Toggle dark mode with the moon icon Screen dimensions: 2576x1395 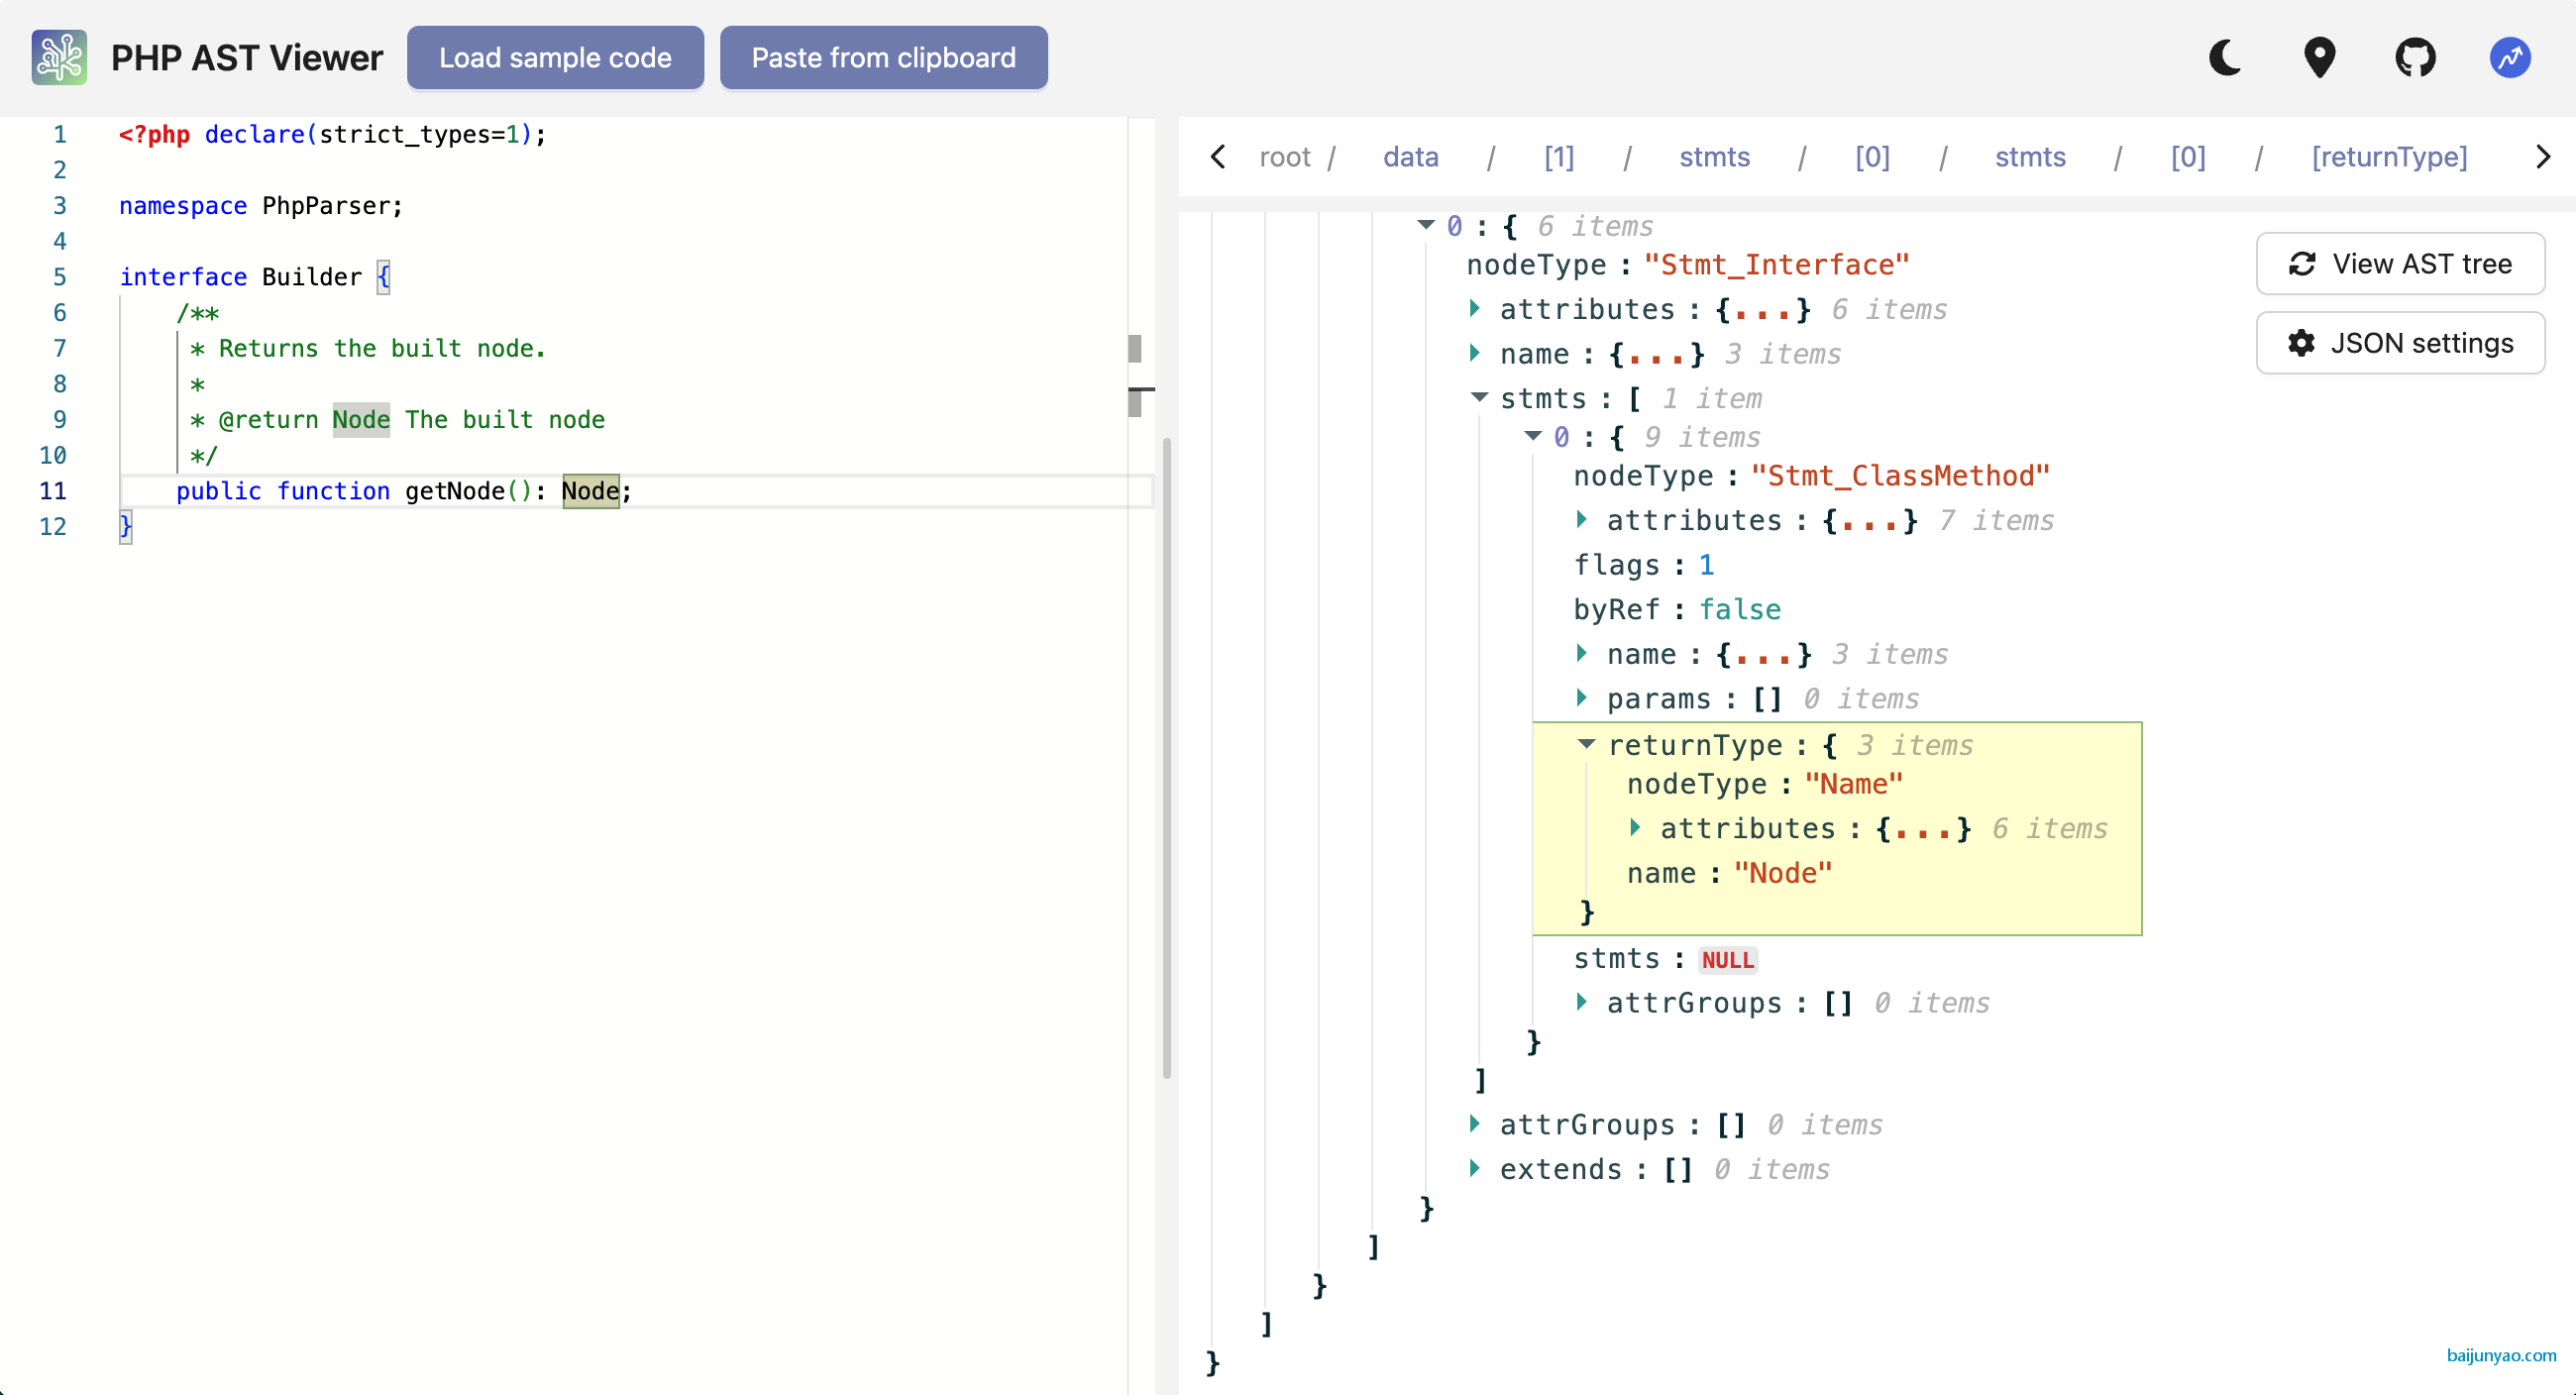coord(2224,57)
